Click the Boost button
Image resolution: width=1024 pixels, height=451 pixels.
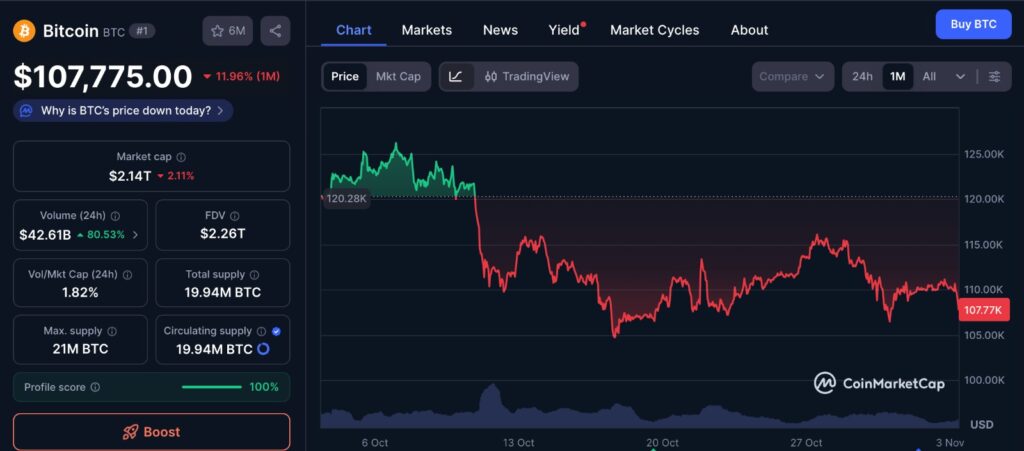tap(152, 432)
